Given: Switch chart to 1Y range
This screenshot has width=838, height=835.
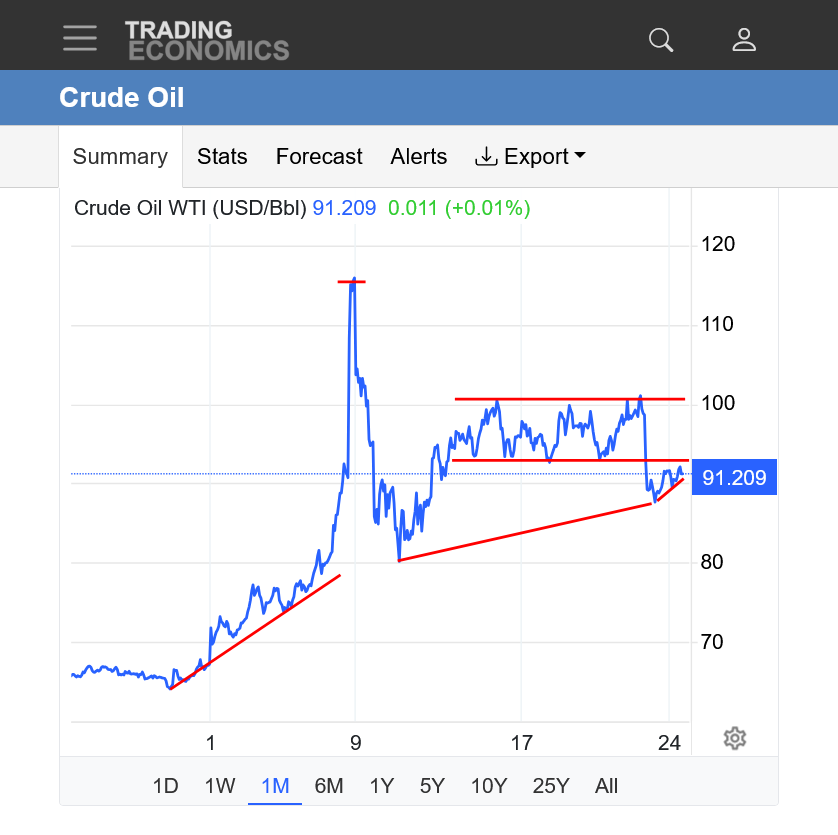Looking at the screenshot, I should coord(381,786).
